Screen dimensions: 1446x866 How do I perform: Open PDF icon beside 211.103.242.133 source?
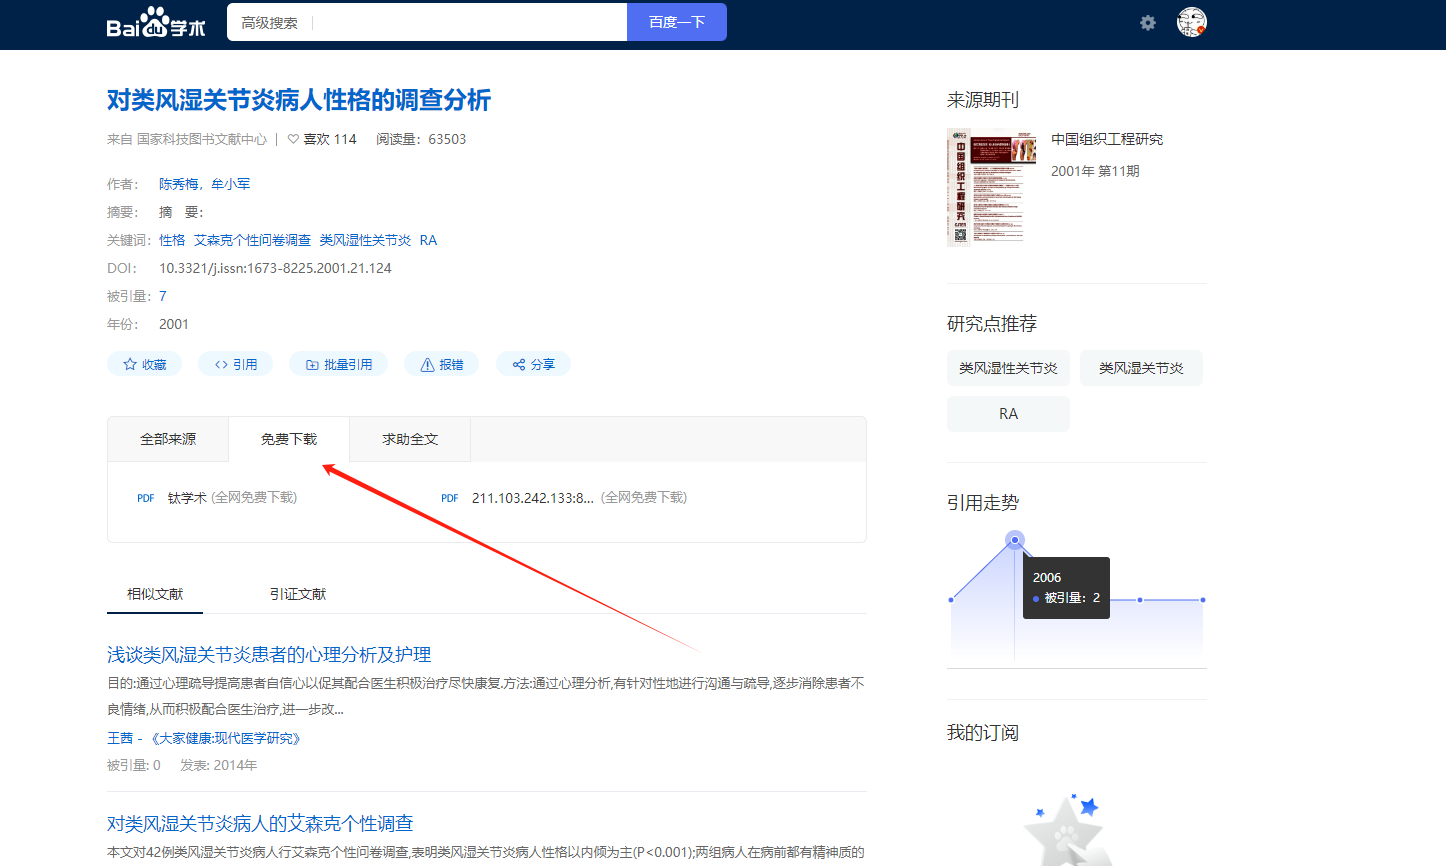click(x=450, y=498)
